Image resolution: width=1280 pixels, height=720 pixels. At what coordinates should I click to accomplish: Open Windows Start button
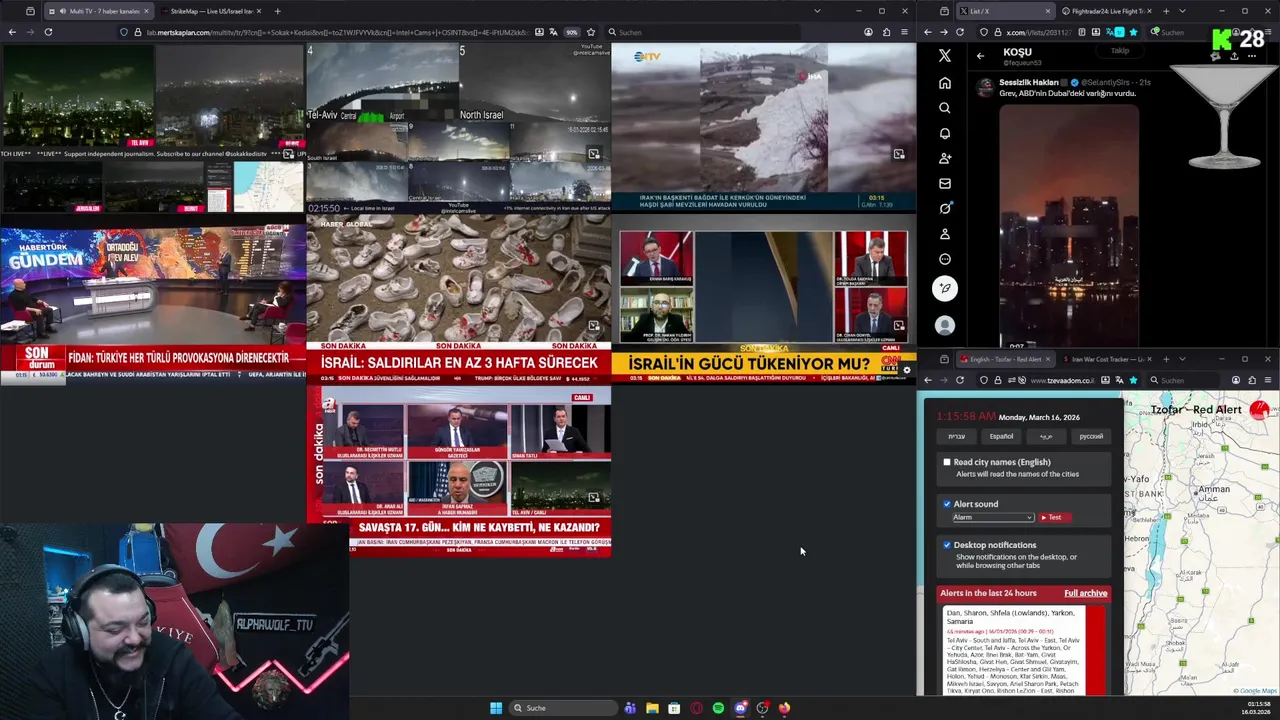pyautogui.click(x=496, y=708)
